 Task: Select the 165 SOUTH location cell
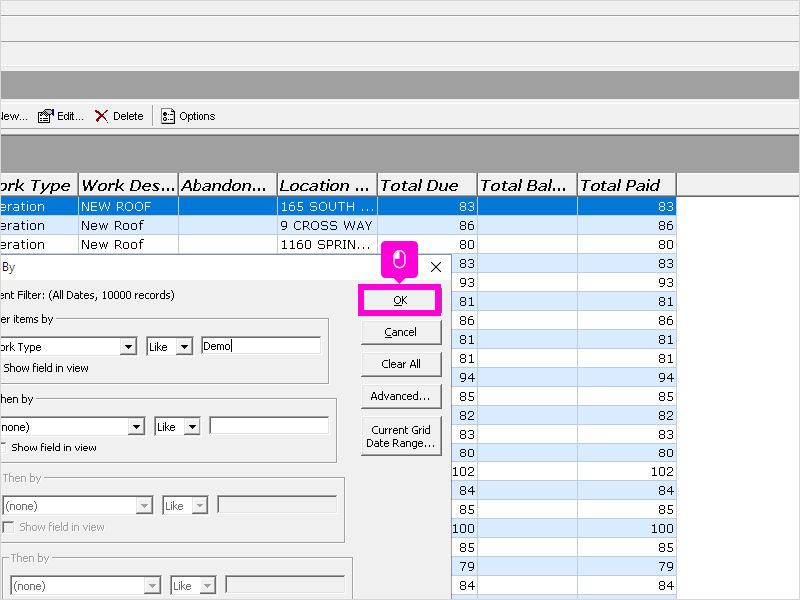pos(327,207)
